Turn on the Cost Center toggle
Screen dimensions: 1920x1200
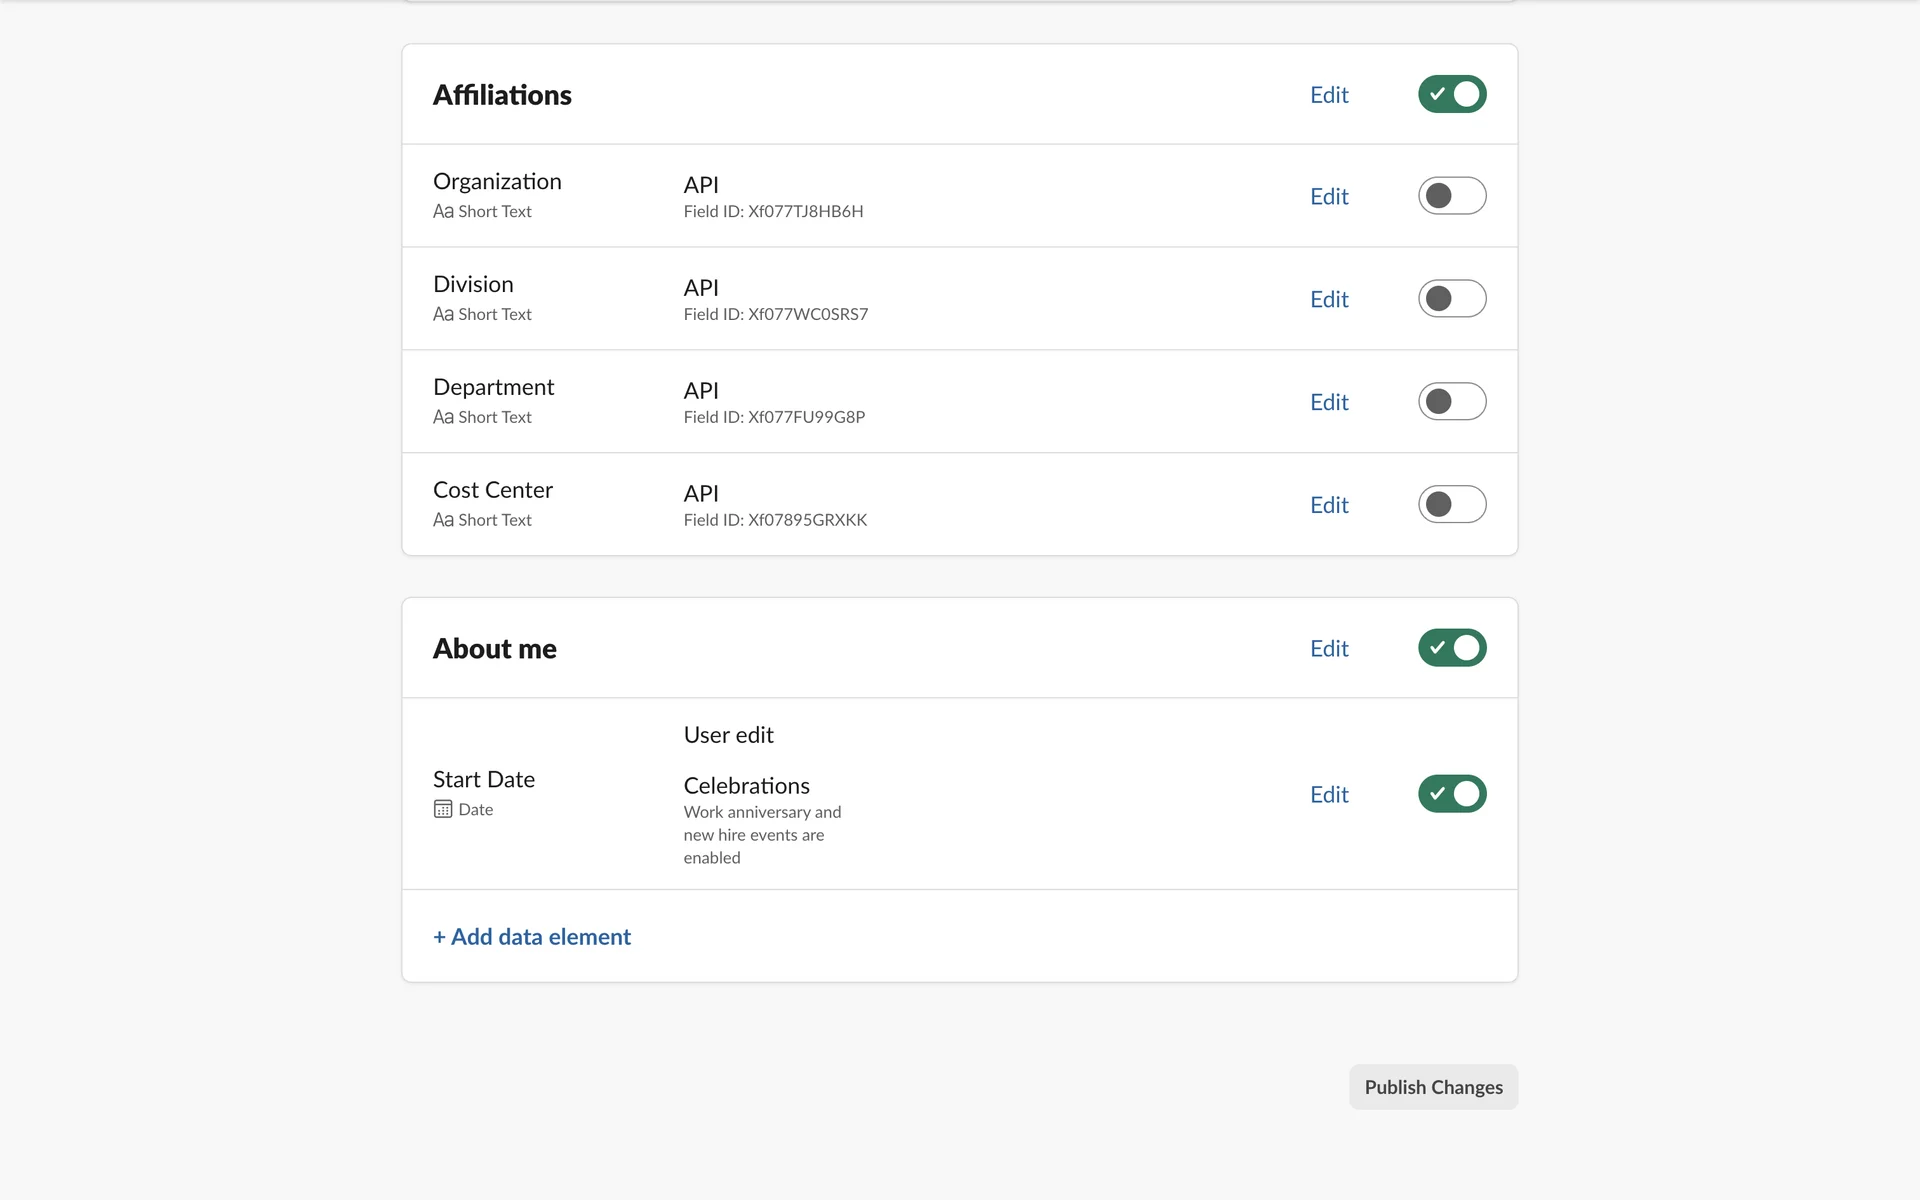[x=1452, y=505]
